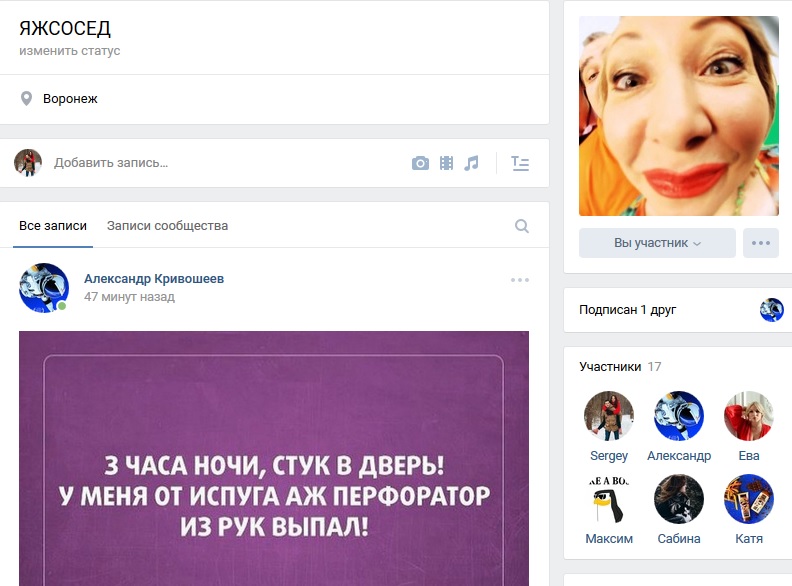792x586 pixels.
Task: Open the community main photo
Action: [x=679, y=116]
